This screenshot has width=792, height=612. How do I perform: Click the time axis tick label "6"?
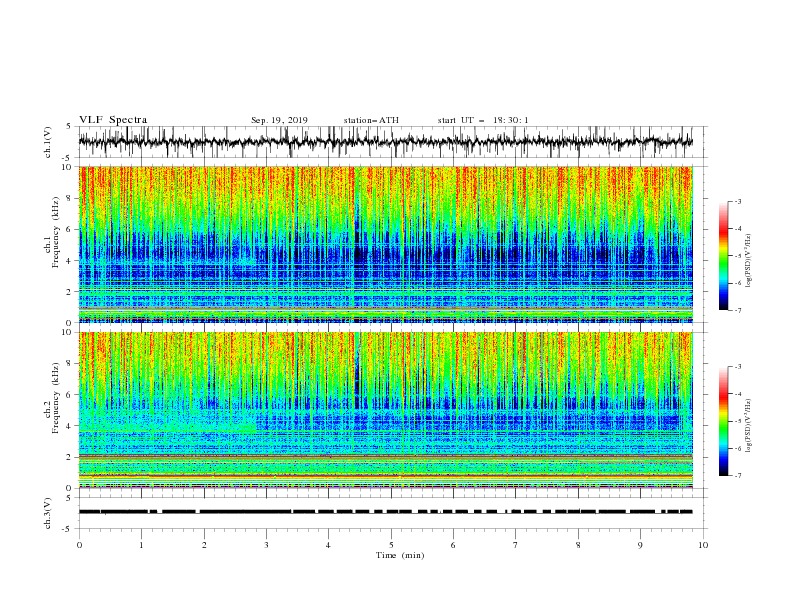[x=453, y=545]
